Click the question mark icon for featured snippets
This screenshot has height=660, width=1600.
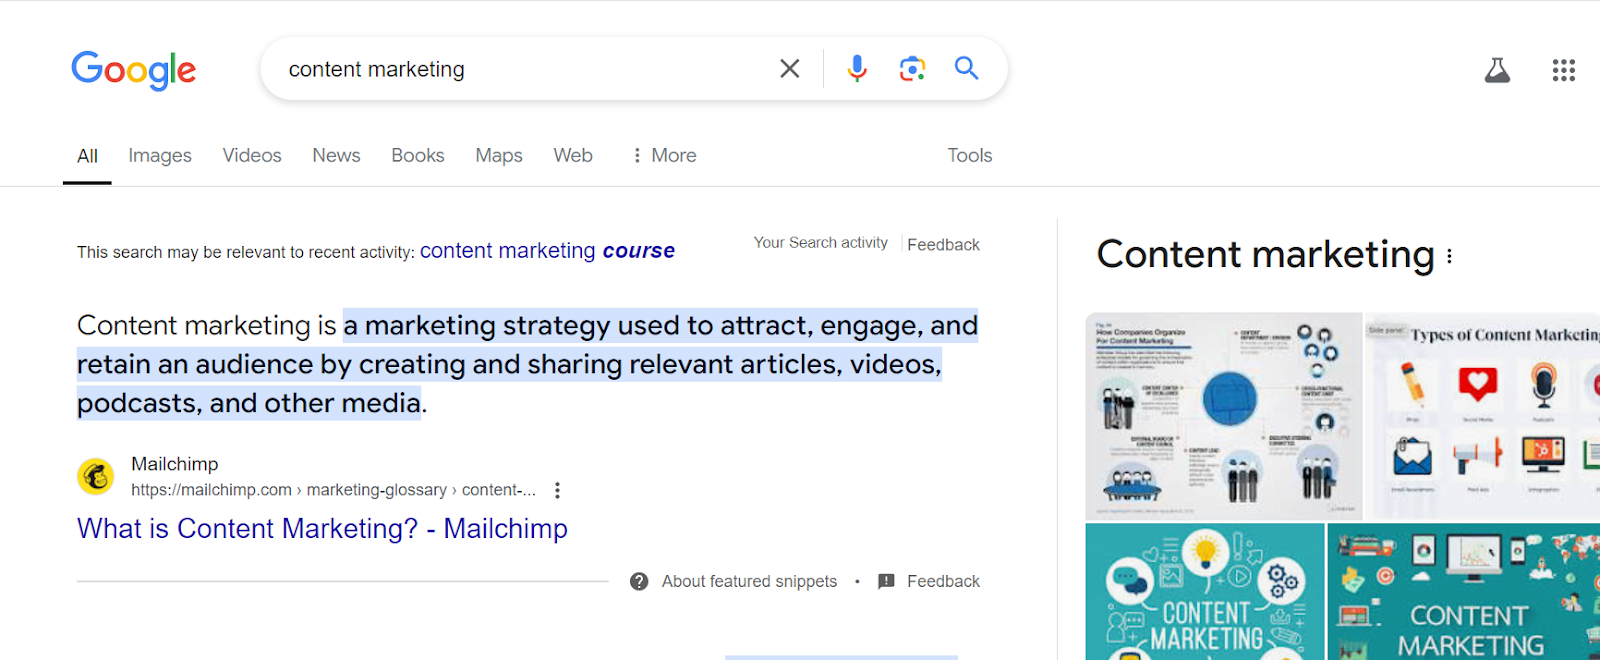(x=639, y=581)
